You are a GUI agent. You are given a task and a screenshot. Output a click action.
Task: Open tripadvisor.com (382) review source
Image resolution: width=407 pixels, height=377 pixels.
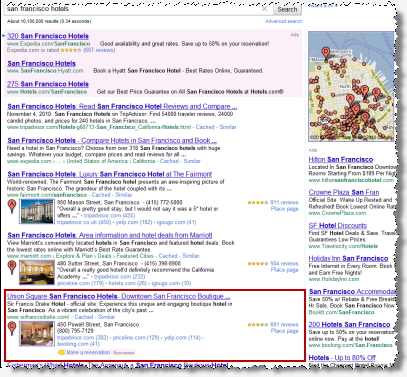(82, 338)
